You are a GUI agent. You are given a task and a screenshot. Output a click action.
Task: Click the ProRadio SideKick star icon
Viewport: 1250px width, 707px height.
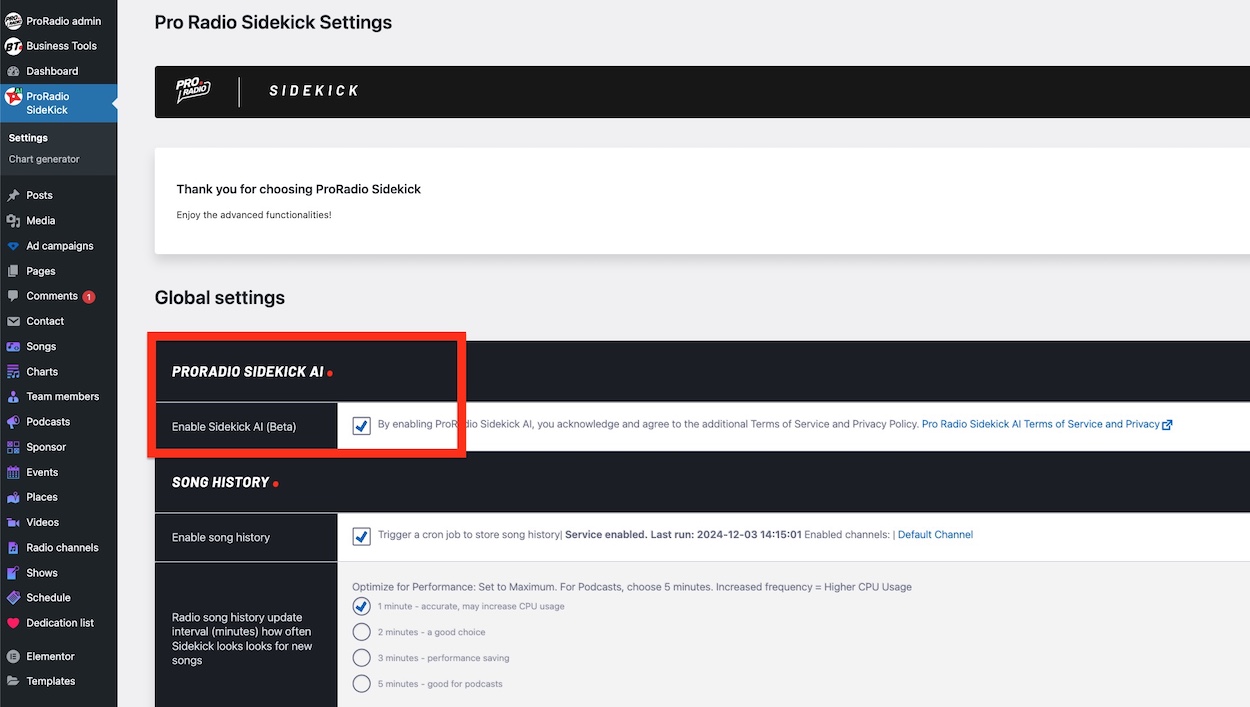(13, 97)
